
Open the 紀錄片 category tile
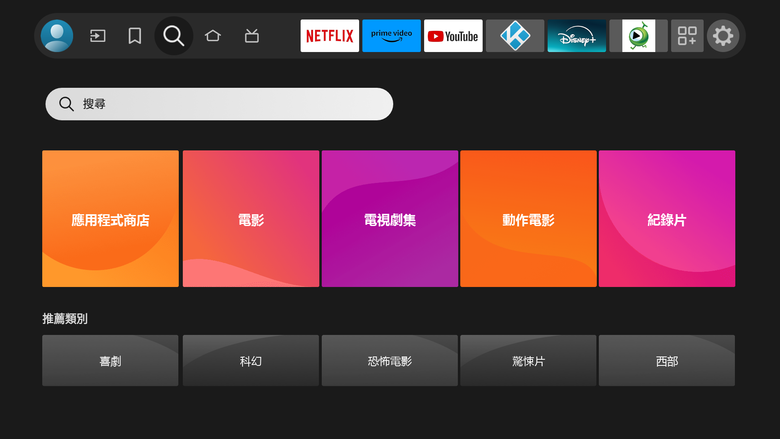pyautogui.click(x=667, y=219)
